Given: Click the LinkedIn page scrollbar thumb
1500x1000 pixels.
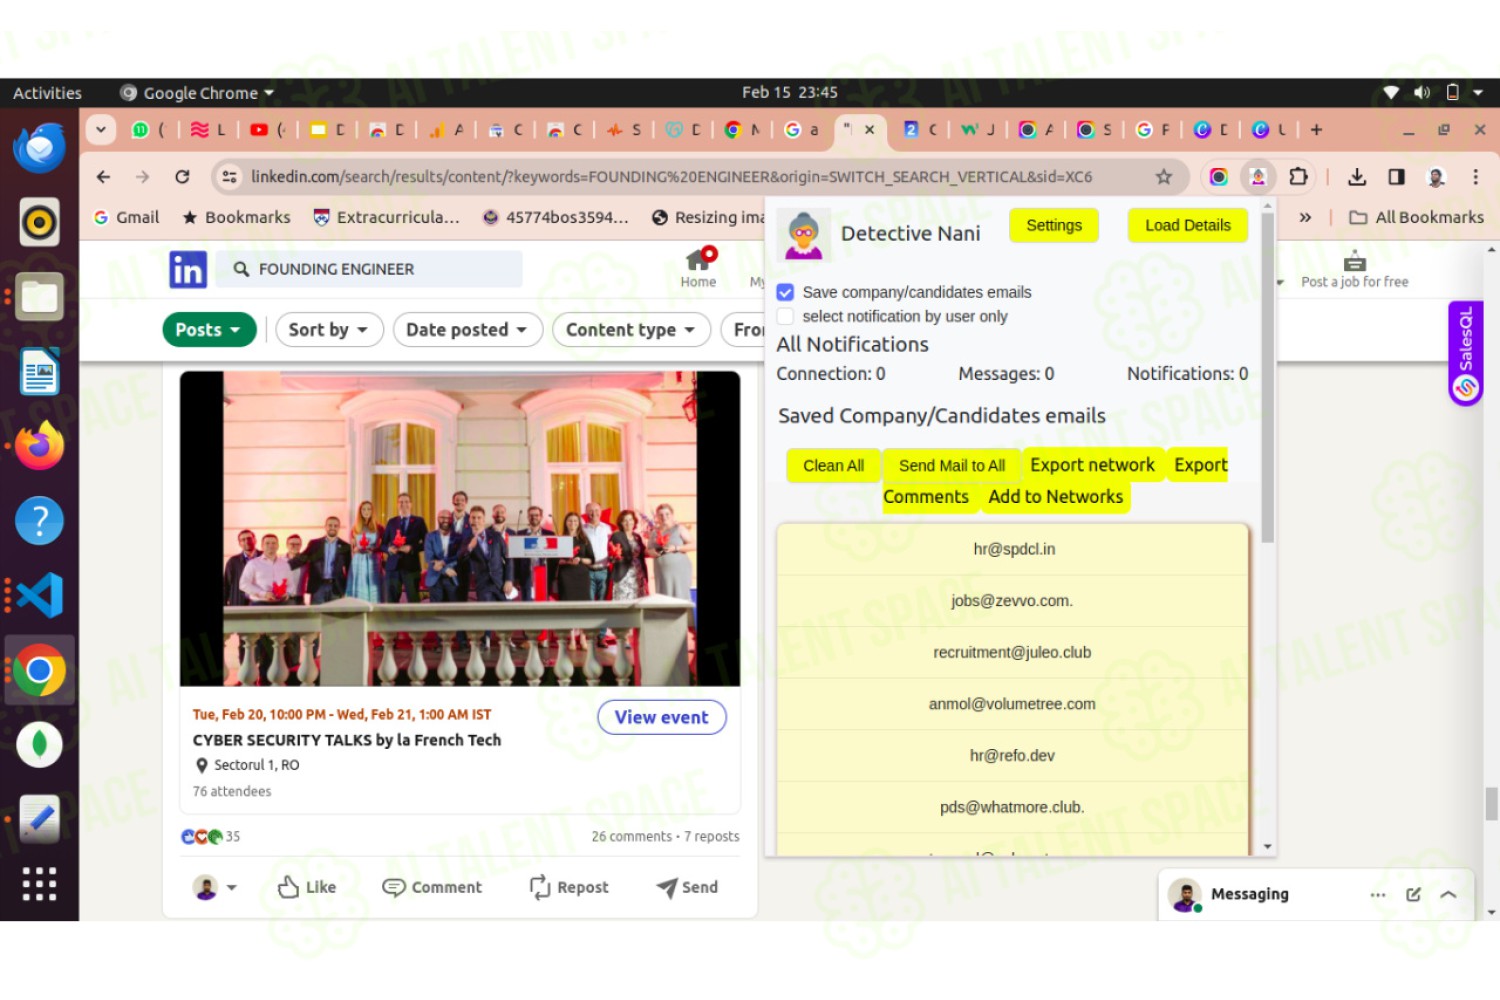Looking at the screenshot, I should click(x=1491, y=804).
